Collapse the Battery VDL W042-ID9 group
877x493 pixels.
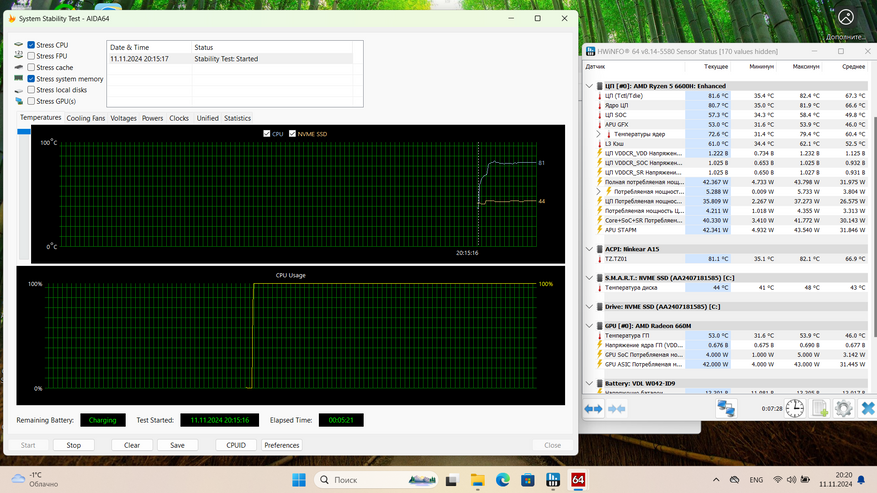pyautogui.click(x=589, y=383)
